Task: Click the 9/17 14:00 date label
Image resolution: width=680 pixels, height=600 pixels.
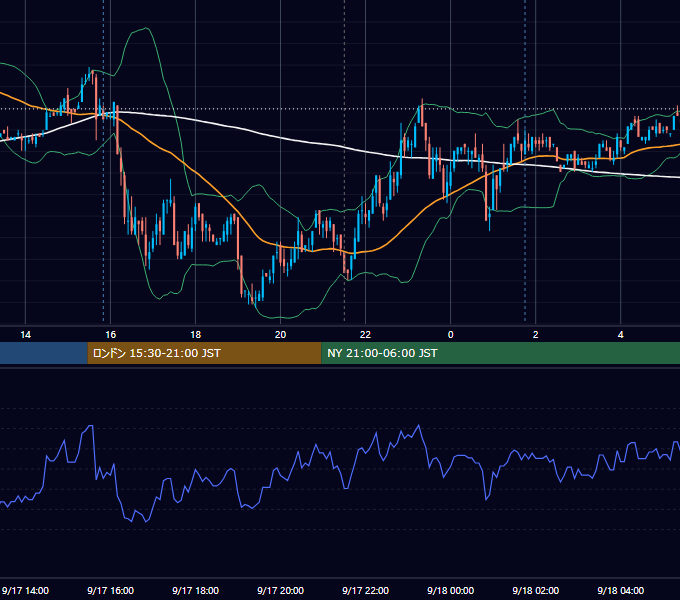Action: coord(26,590)
